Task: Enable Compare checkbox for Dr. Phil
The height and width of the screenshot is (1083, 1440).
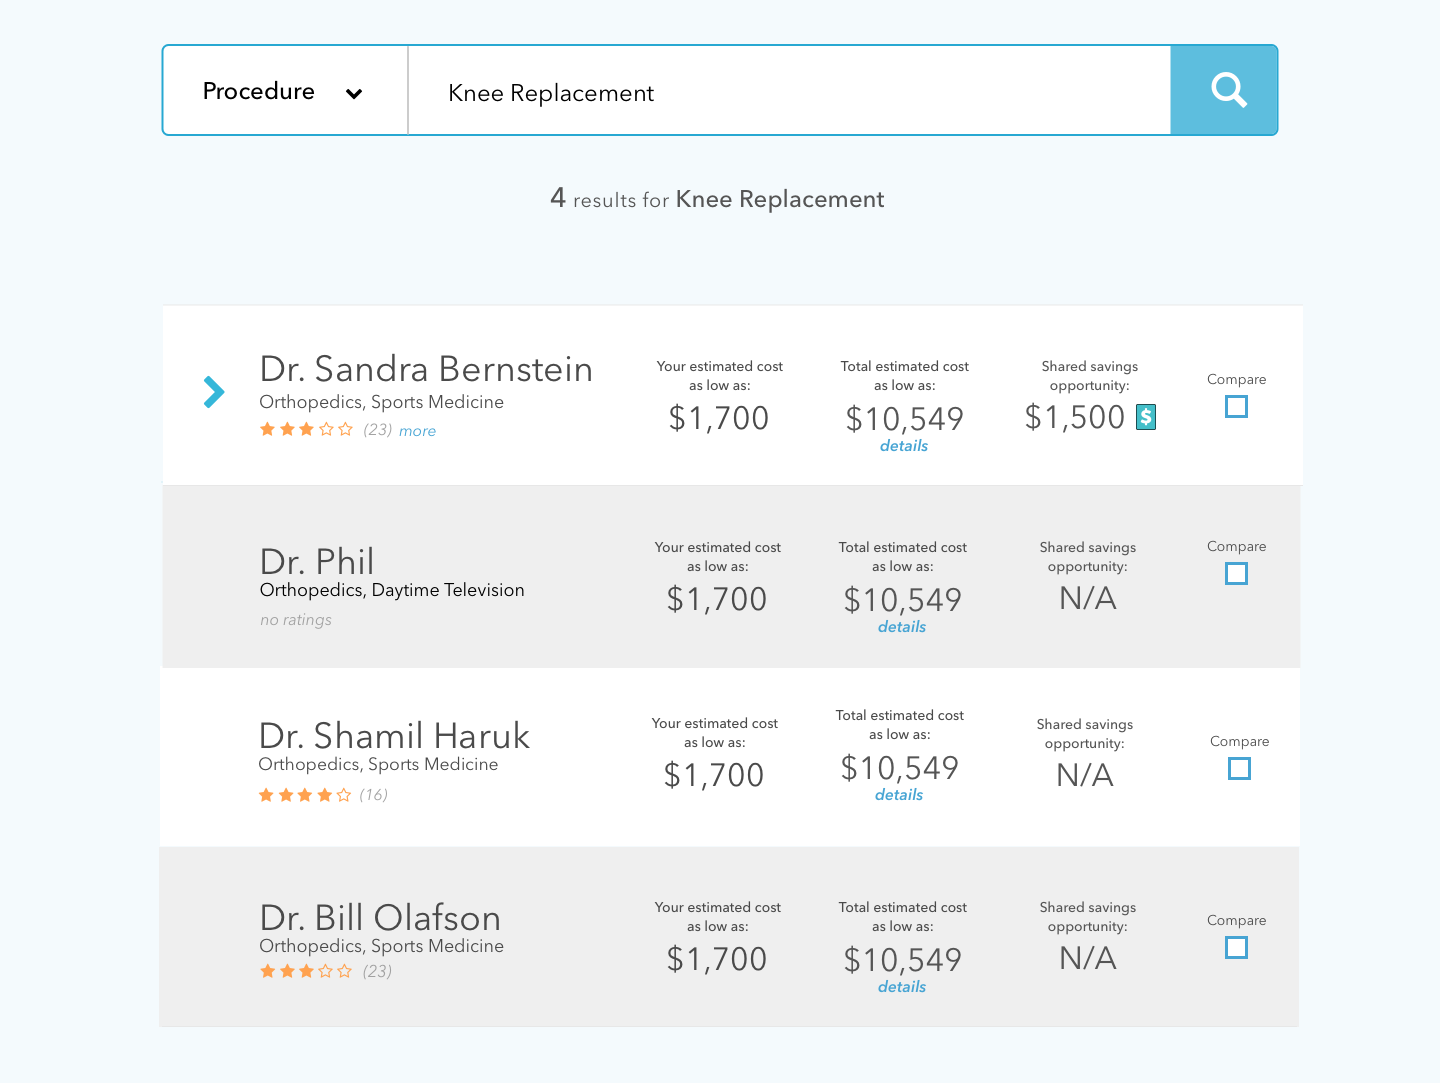Action: coord(1236,574)
